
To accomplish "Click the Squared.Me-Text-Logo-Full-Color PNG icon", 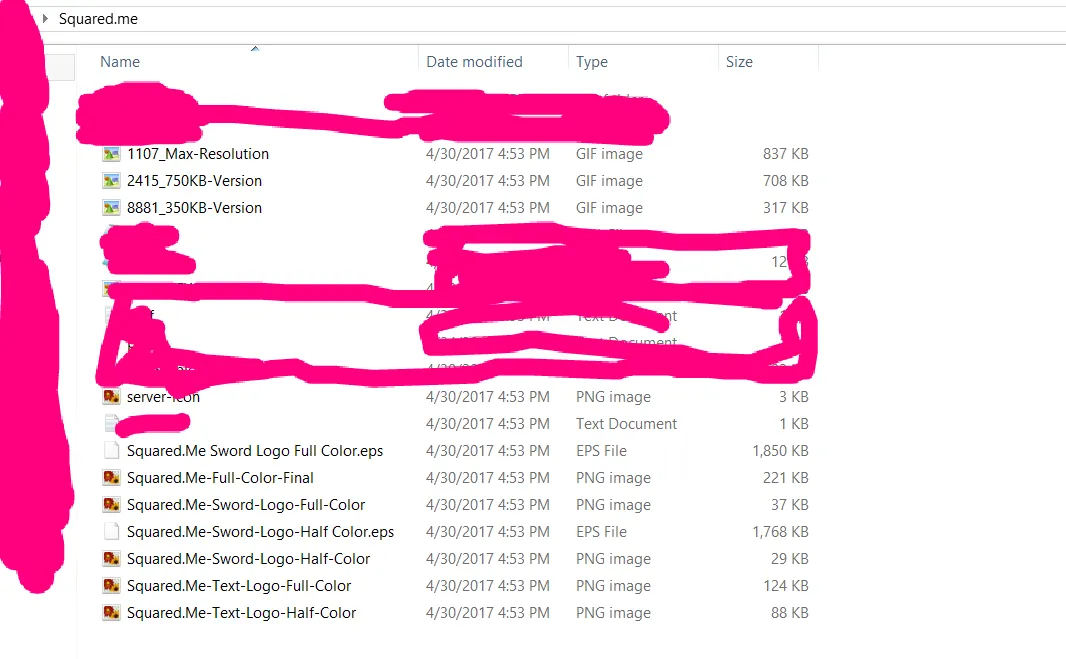I will (111, 586).
